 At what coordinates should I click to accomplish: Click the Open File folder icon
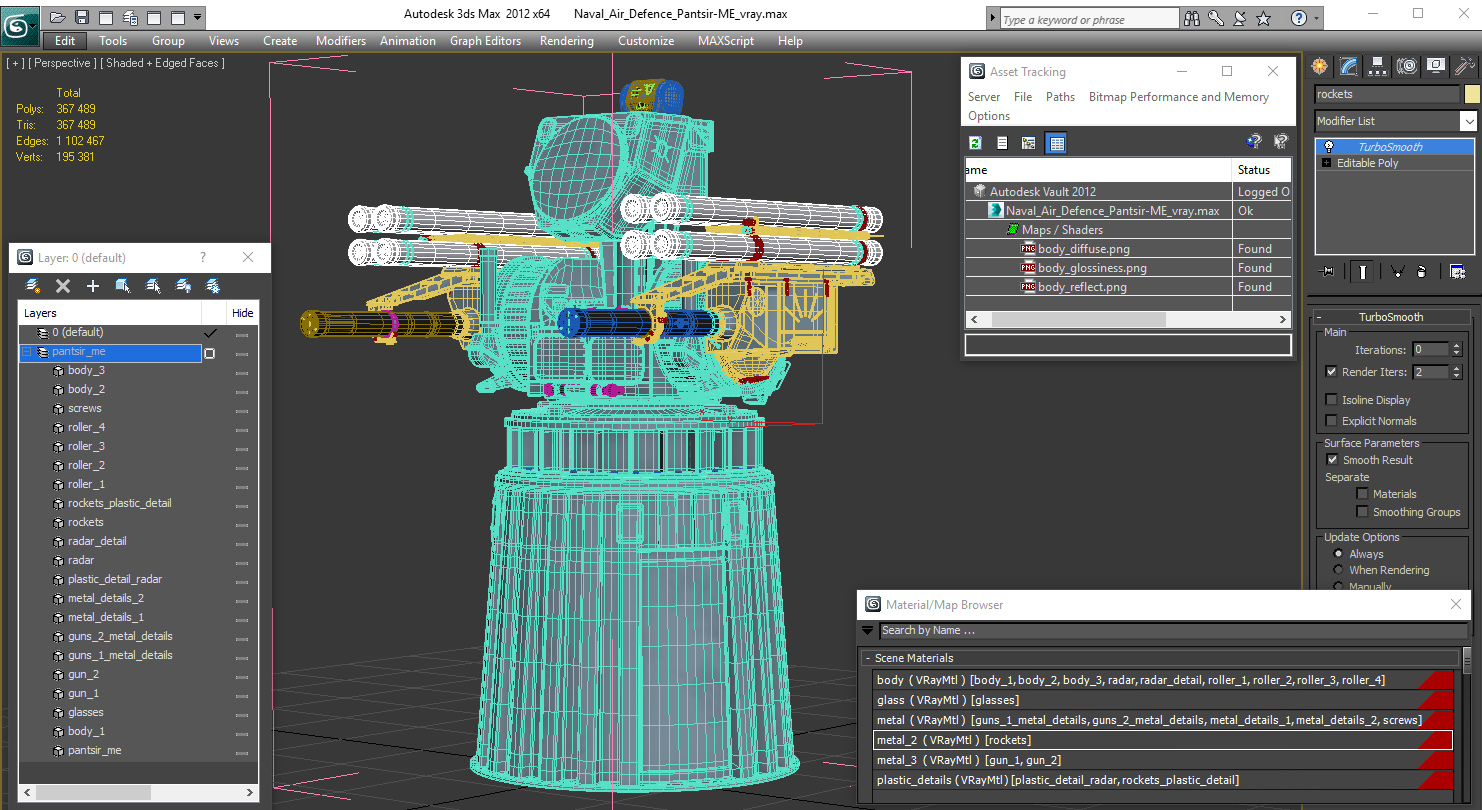pos(58,17)
